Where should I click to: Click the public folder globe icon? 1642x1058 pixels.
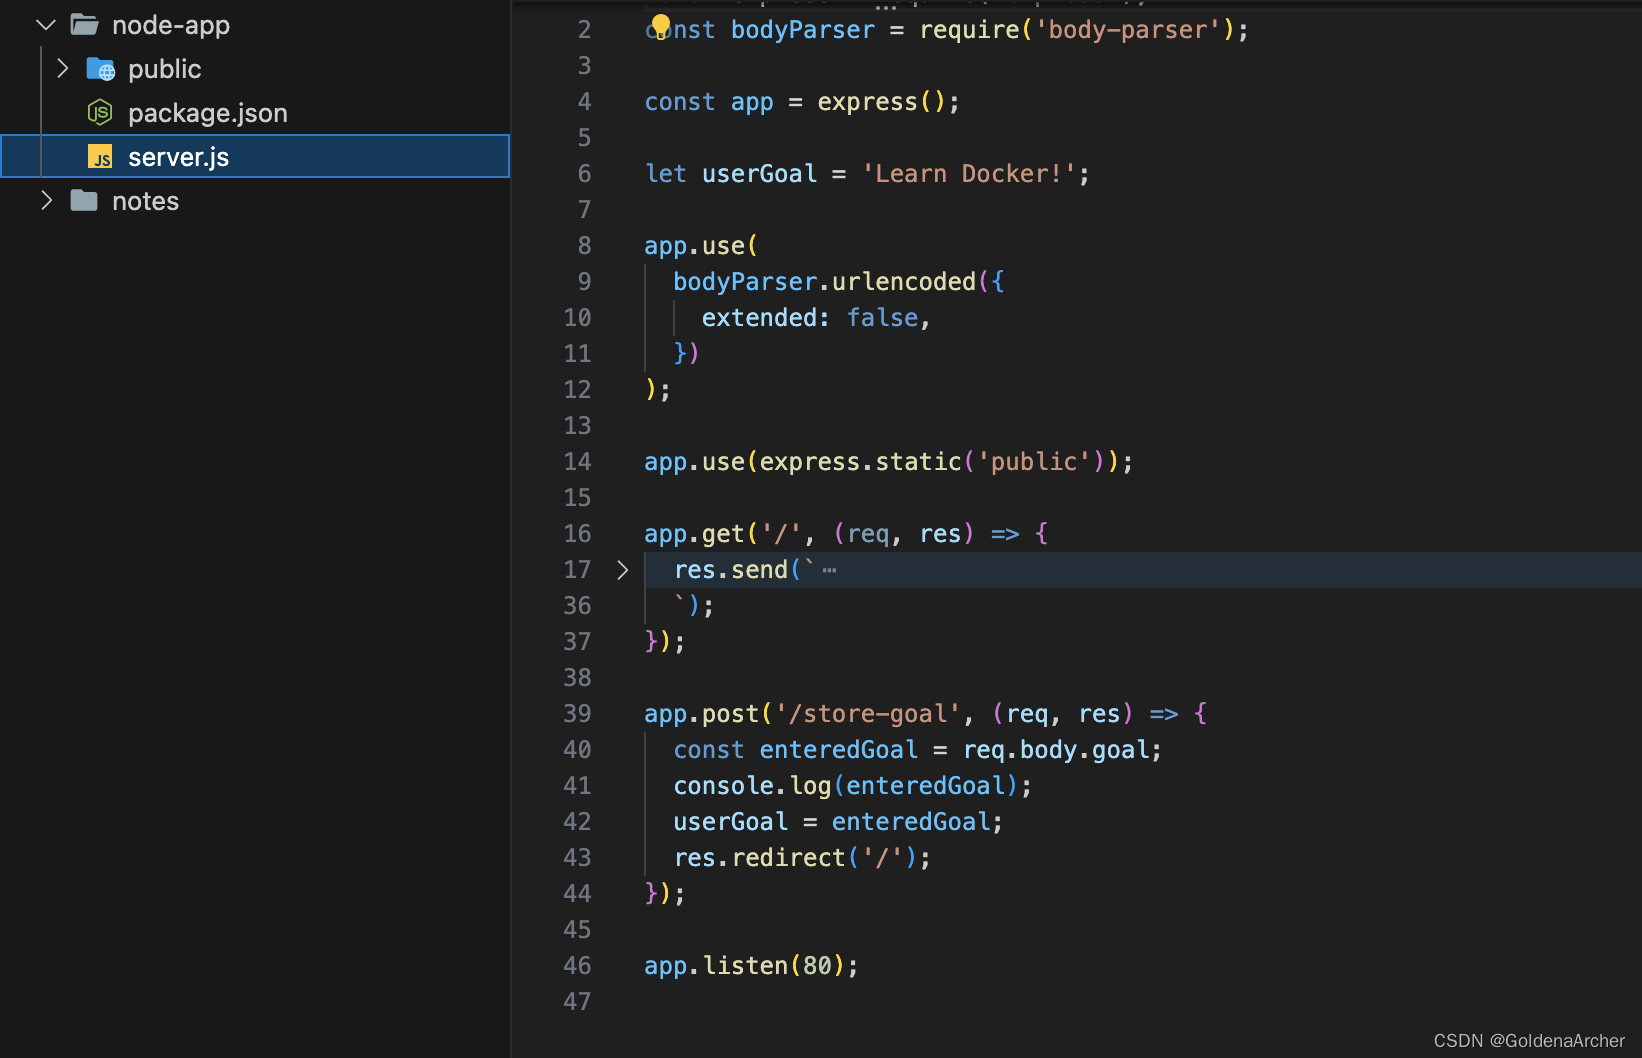(100, 69)
